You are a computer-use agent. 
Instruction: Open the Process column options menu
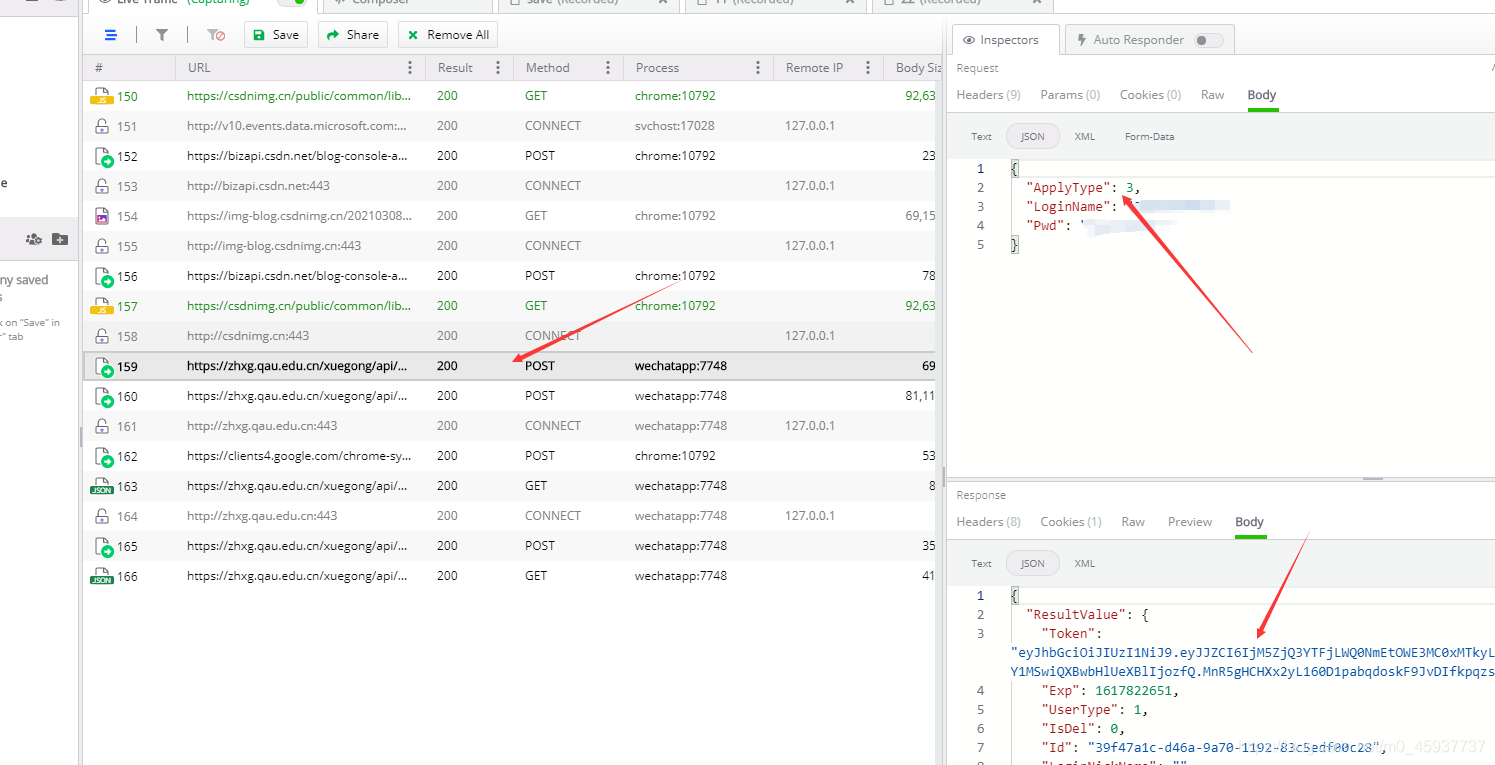[x=758, y=68]
